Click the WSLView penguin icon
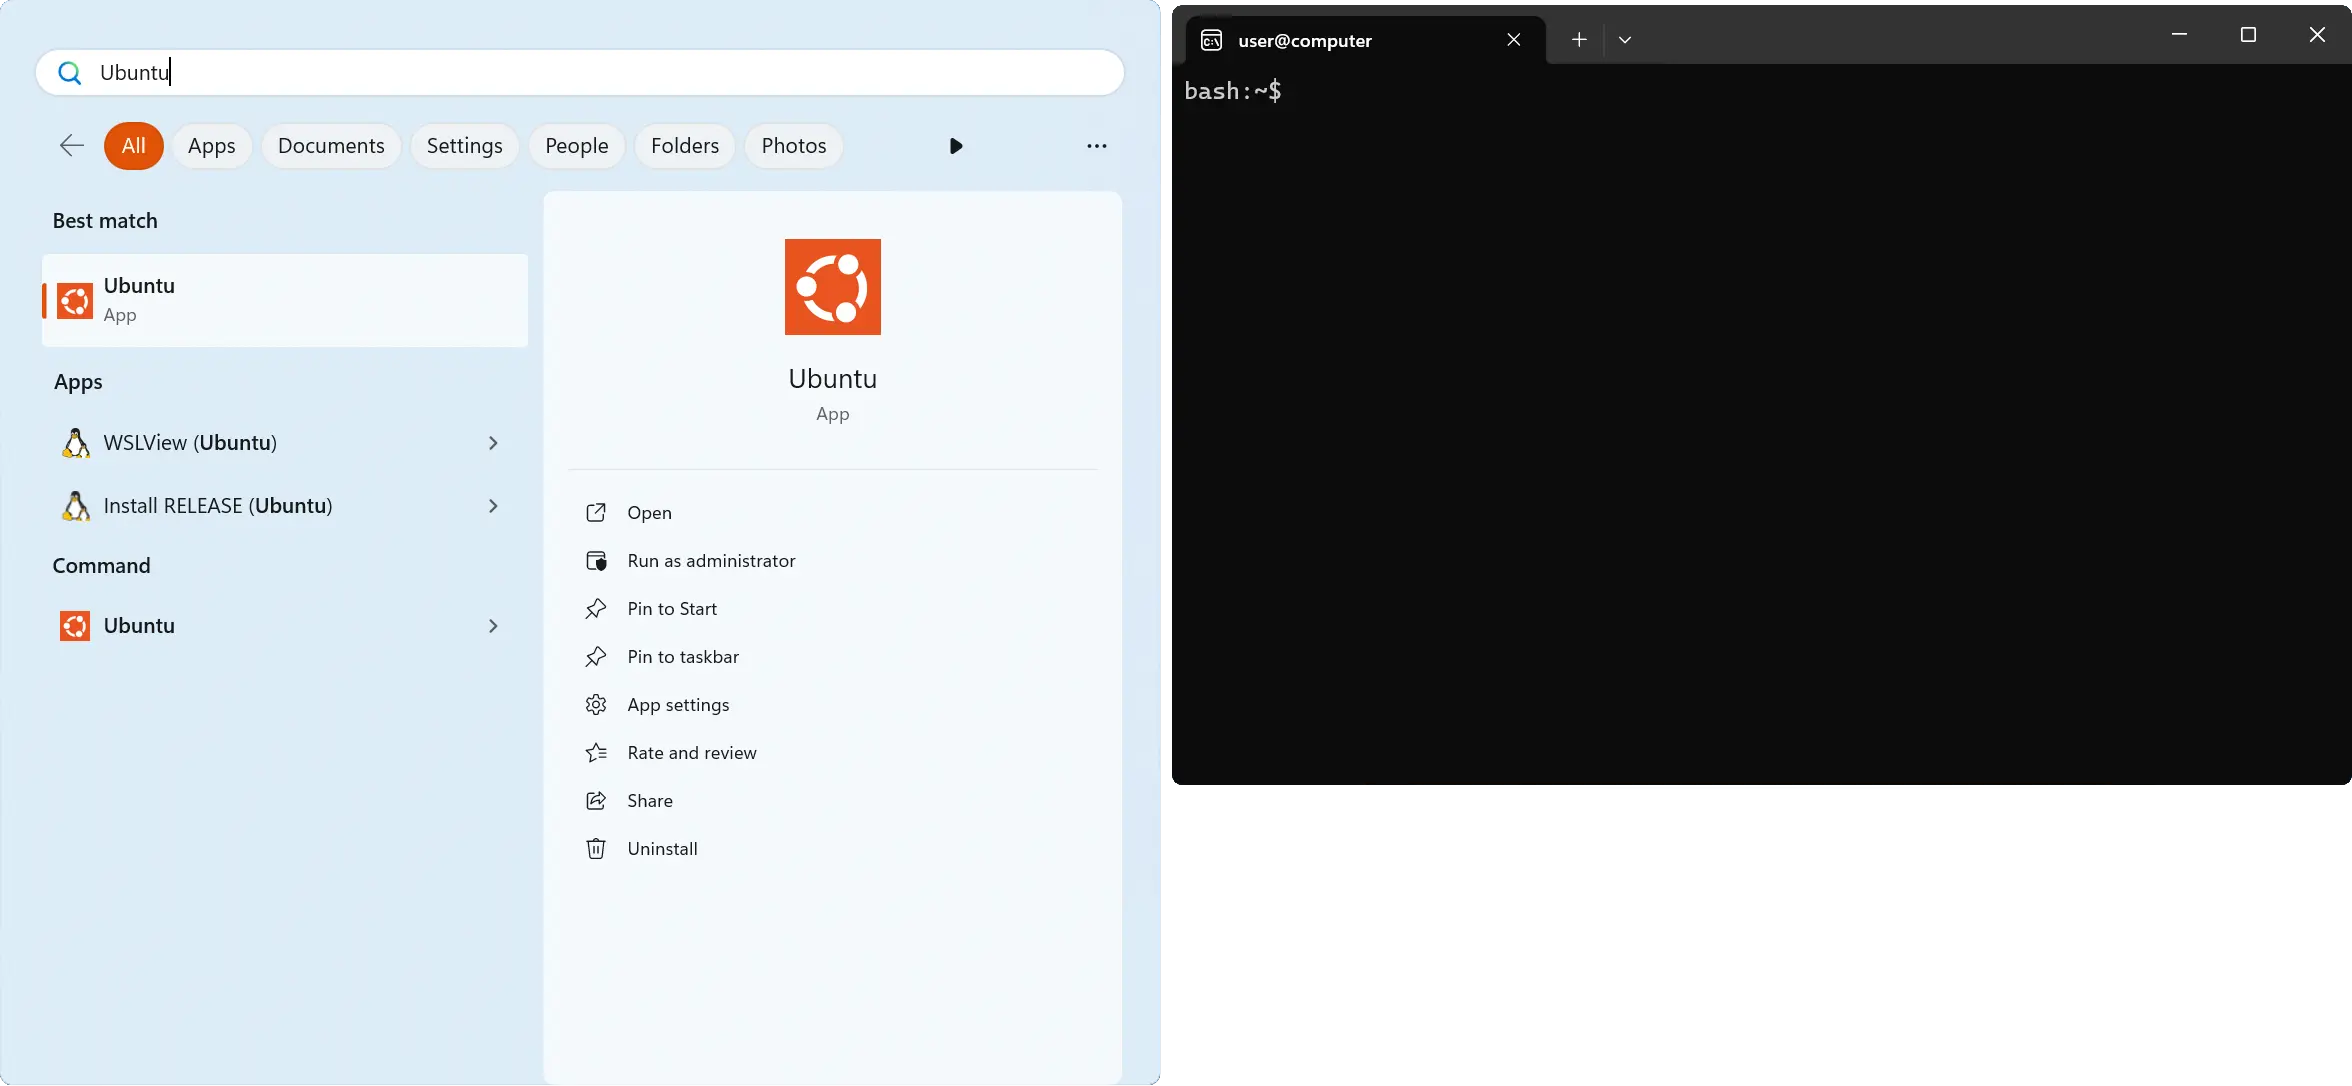 coord(75,443)
